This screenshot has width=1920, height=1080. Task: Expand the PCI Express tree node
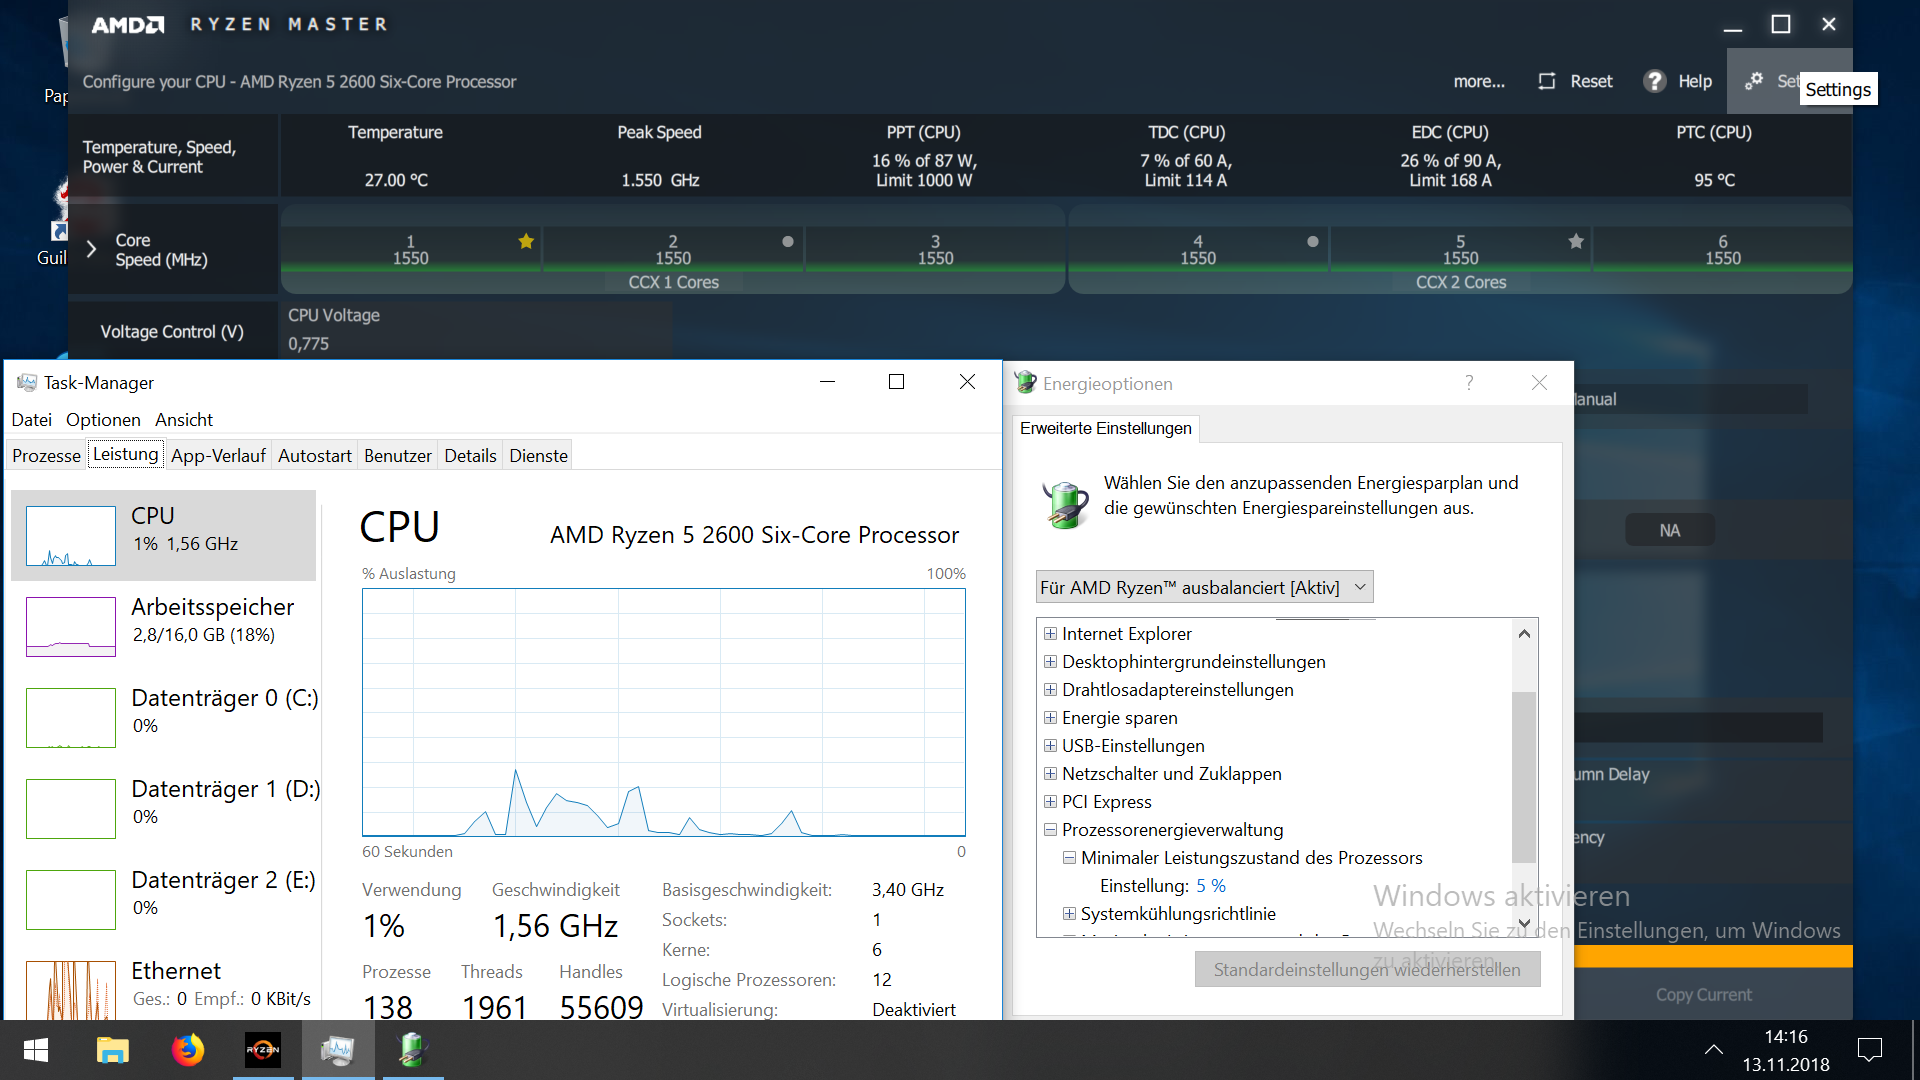(x=1050, y=802)
